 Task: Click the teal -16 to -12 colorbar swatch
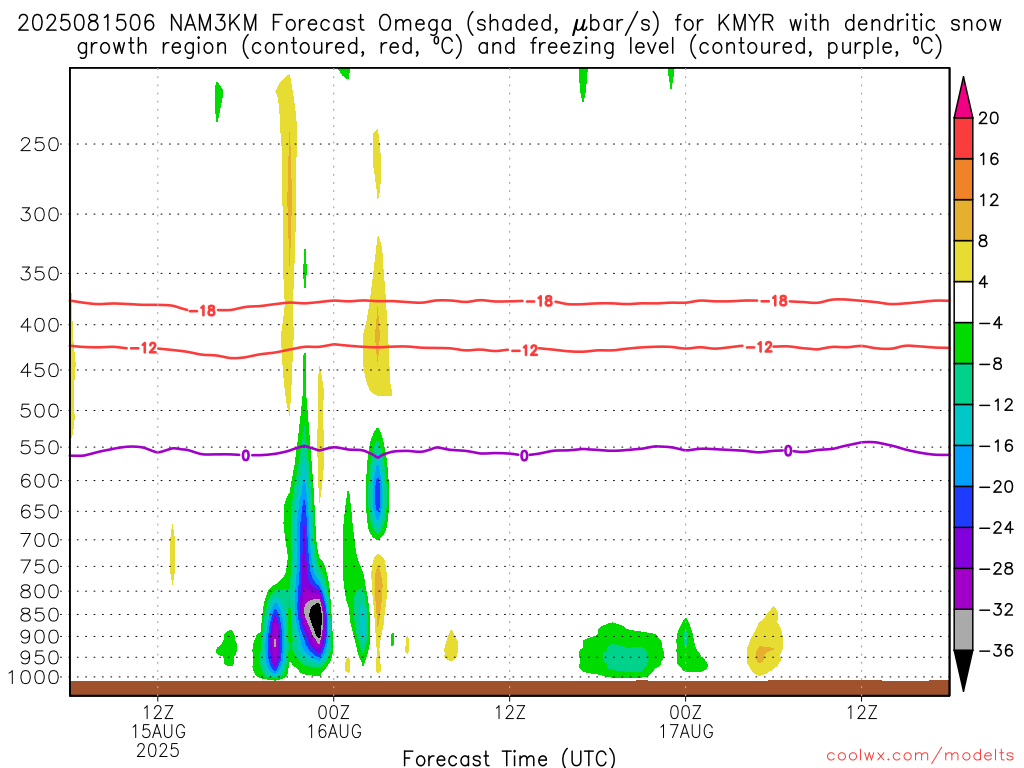pos(963,425)
